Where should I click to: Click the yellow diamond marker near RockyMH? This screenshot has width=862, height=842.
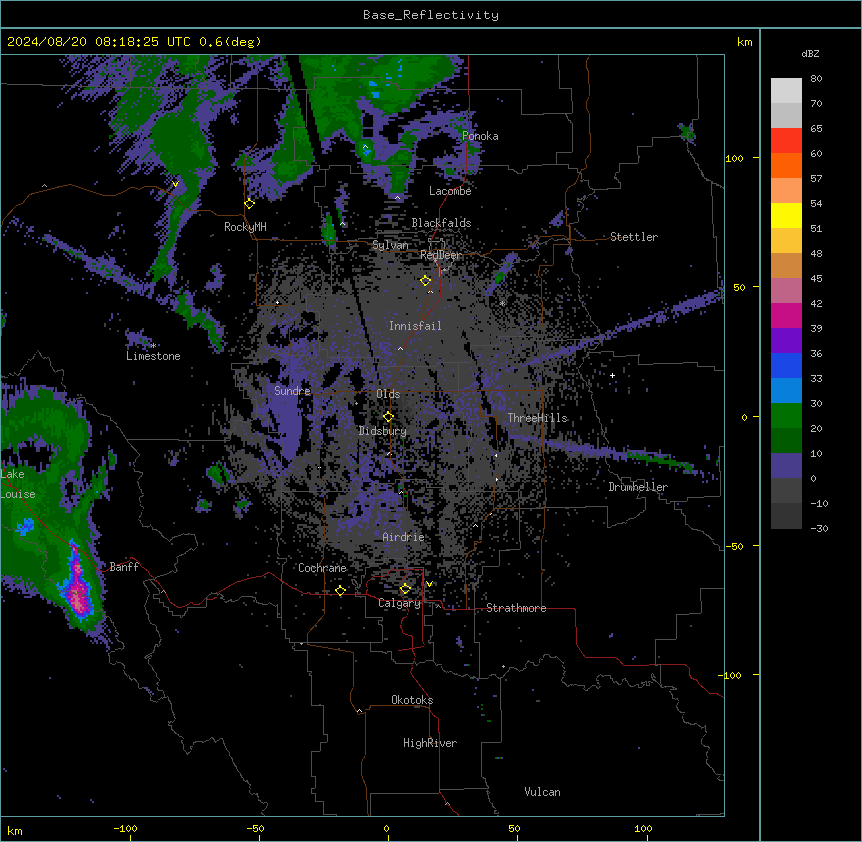point(249,204)
